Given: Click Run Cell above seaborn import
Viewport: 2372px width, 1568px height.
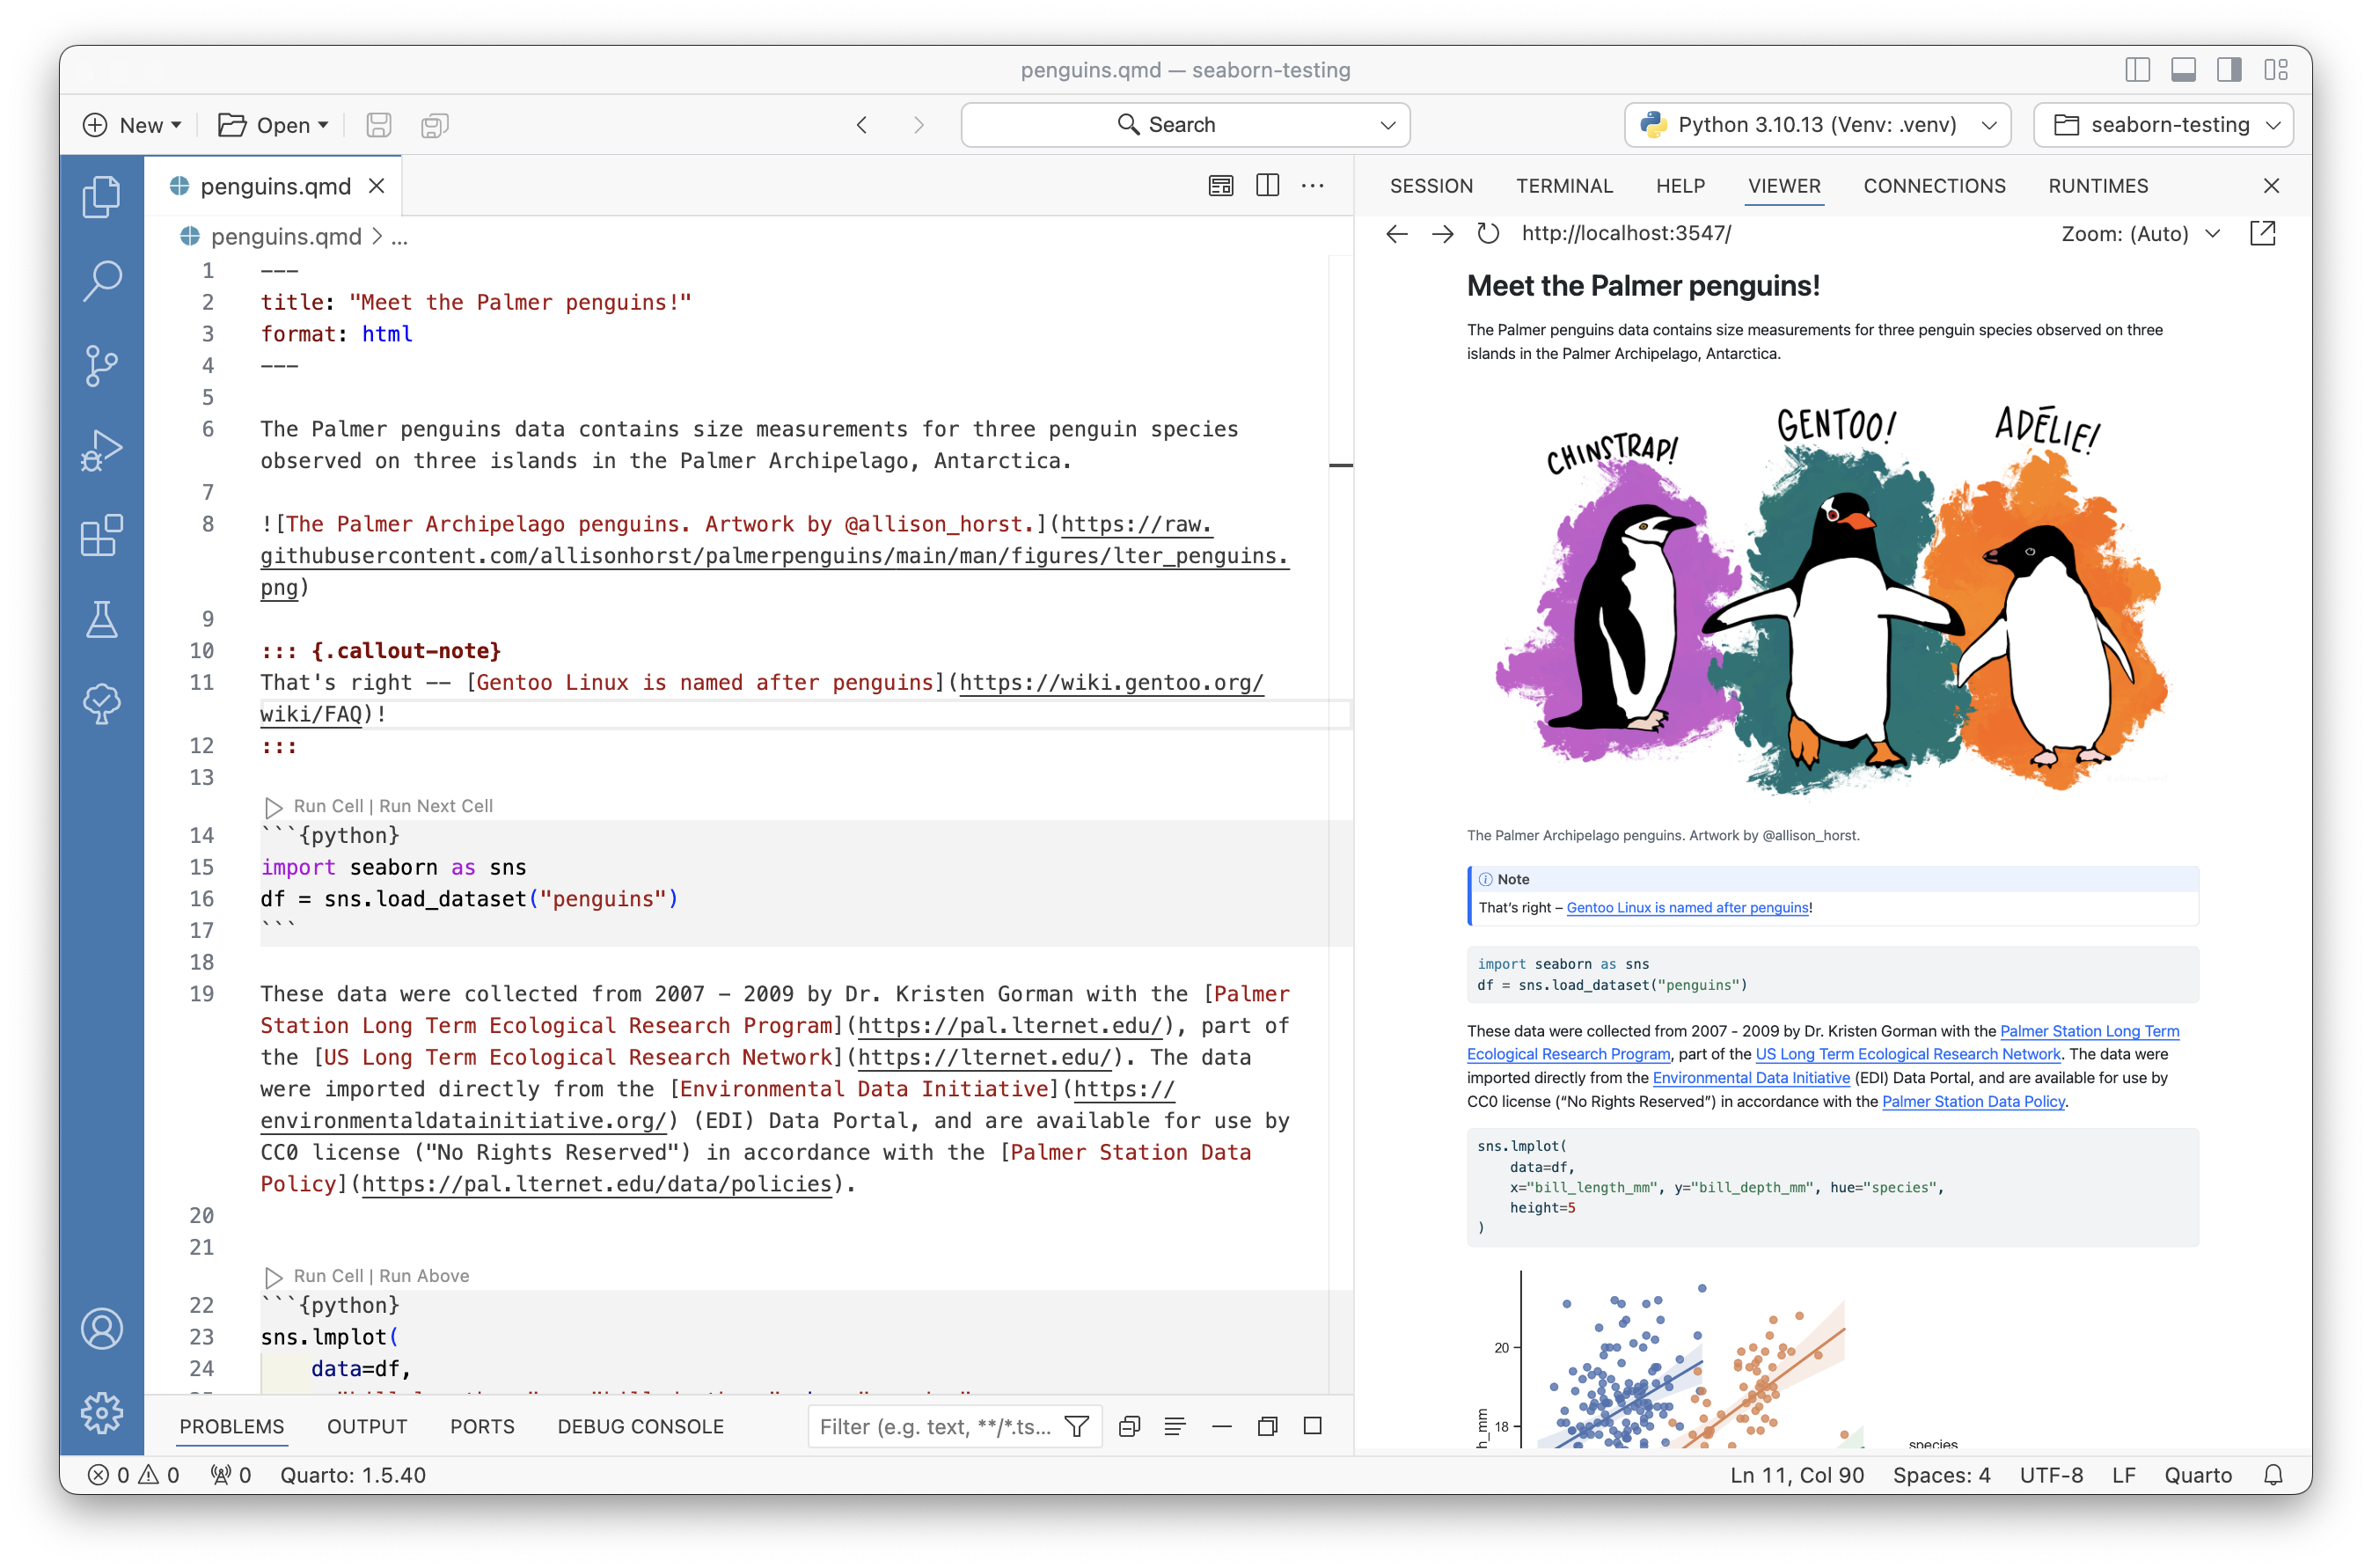Looking at the screenshot, I should pyautogui.click(x=327, y=806).
